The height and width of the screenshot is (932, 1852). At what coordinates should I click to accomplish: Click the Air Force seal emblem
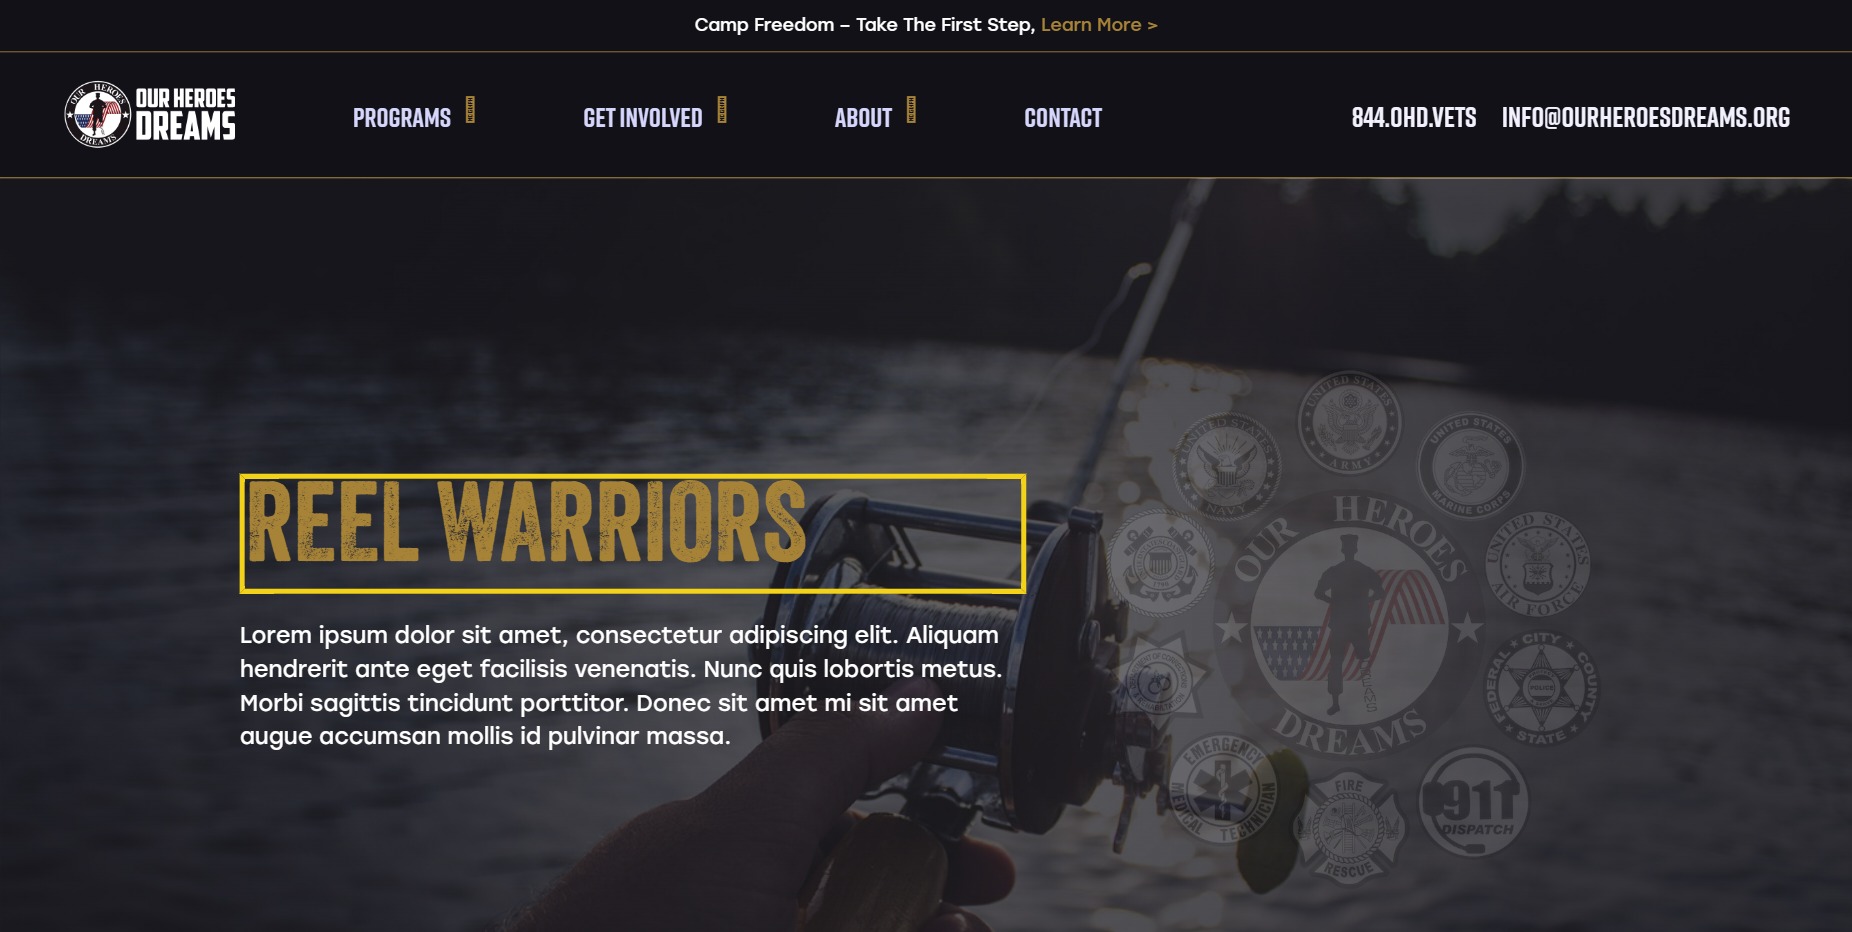[1536, 565]
